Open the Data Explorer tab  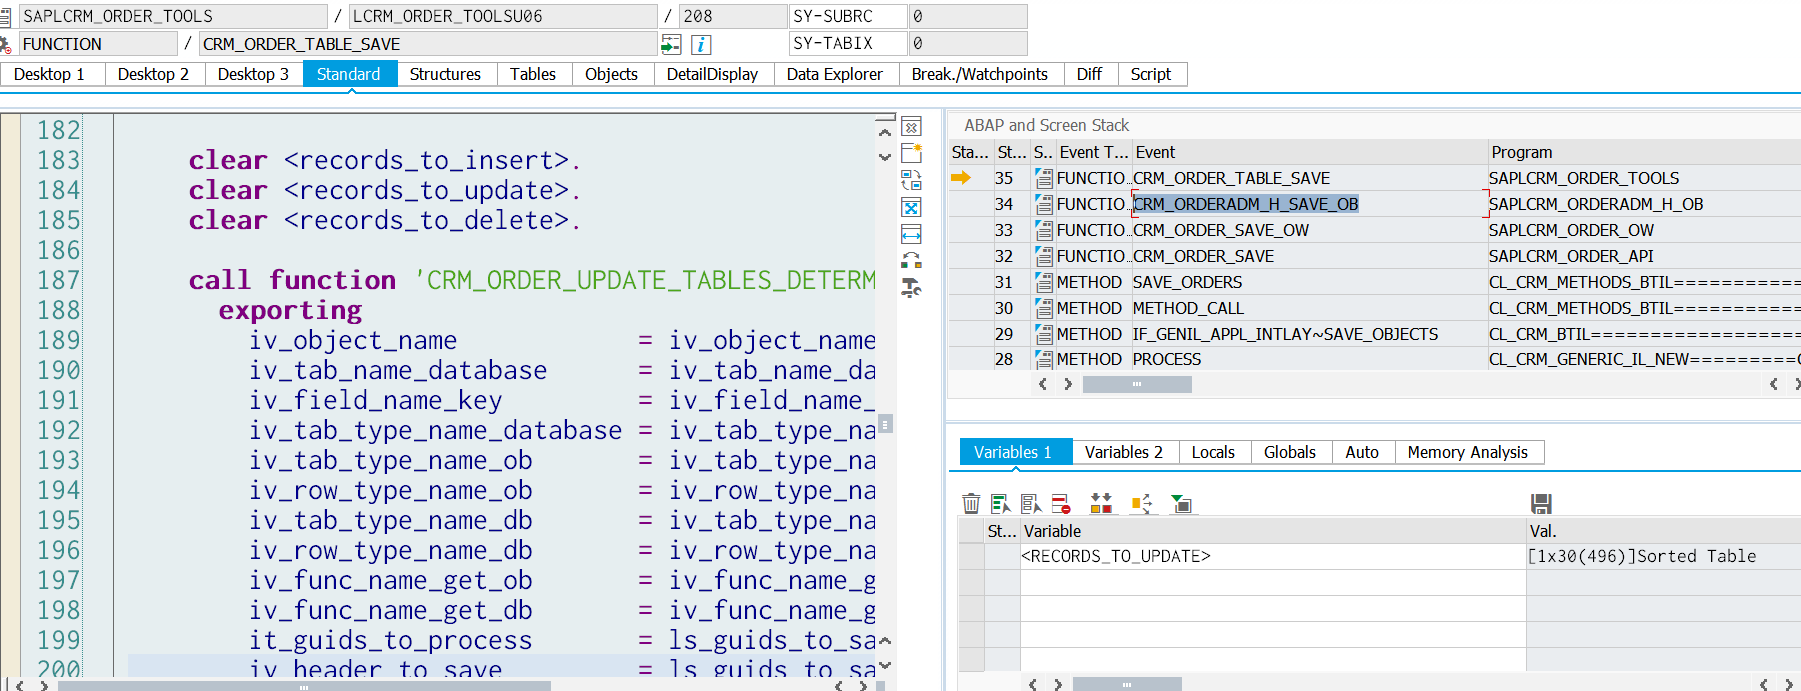[835, 74]
